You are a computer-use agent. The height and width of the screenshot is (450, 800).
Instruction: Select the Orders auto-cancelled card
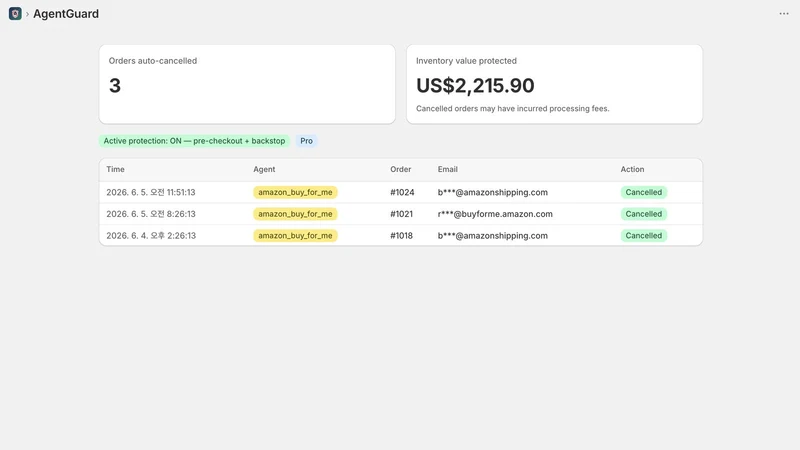click(x=247, y=84)
